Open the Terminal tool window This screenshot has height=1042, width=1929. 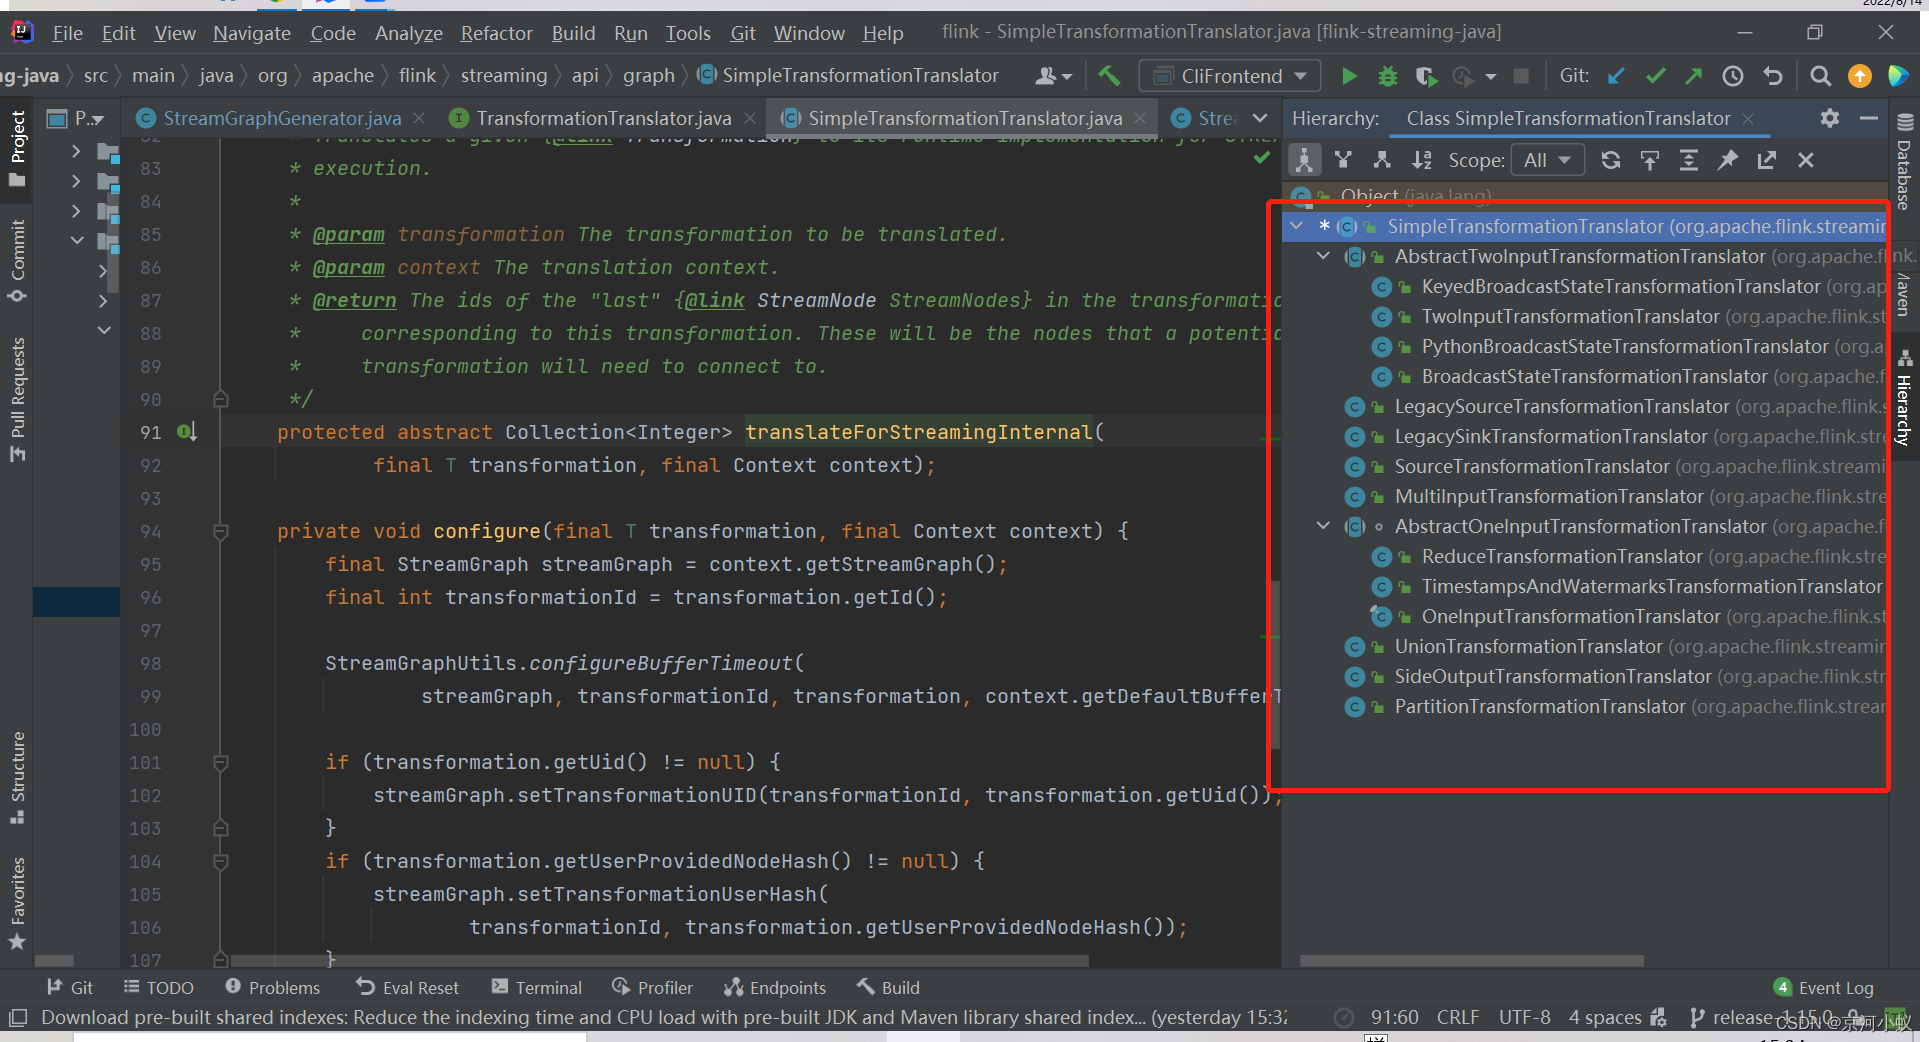[x=536, y=987]
